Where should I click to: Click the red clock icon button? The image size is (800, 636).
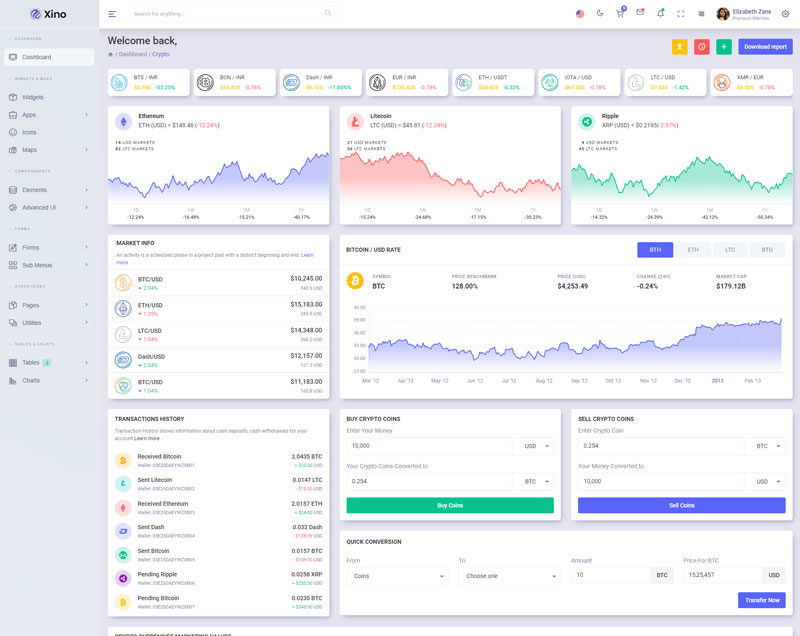pyautogui.click(x=702, y=47)
